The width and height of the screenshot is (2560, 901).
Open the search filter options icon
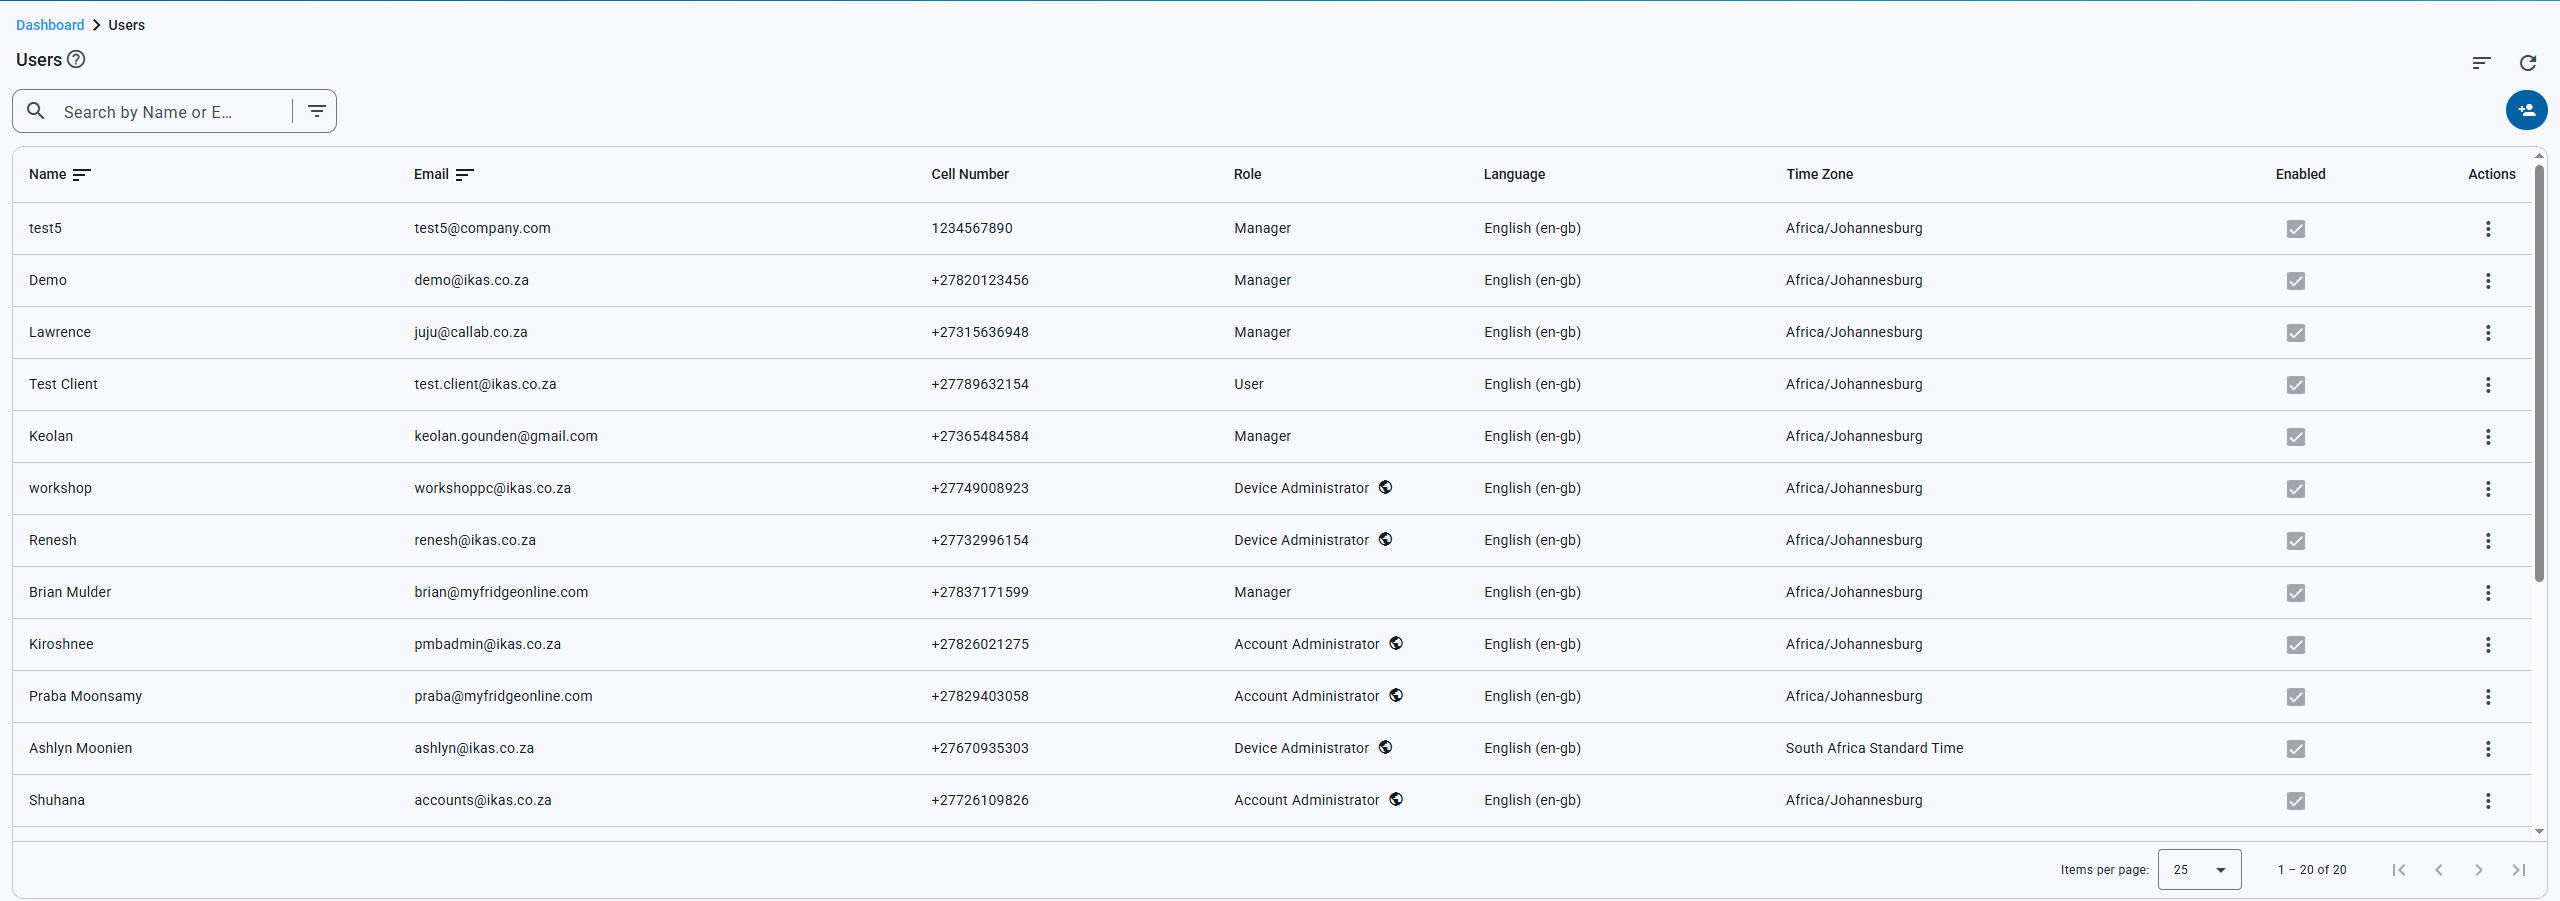click(317, 111)
